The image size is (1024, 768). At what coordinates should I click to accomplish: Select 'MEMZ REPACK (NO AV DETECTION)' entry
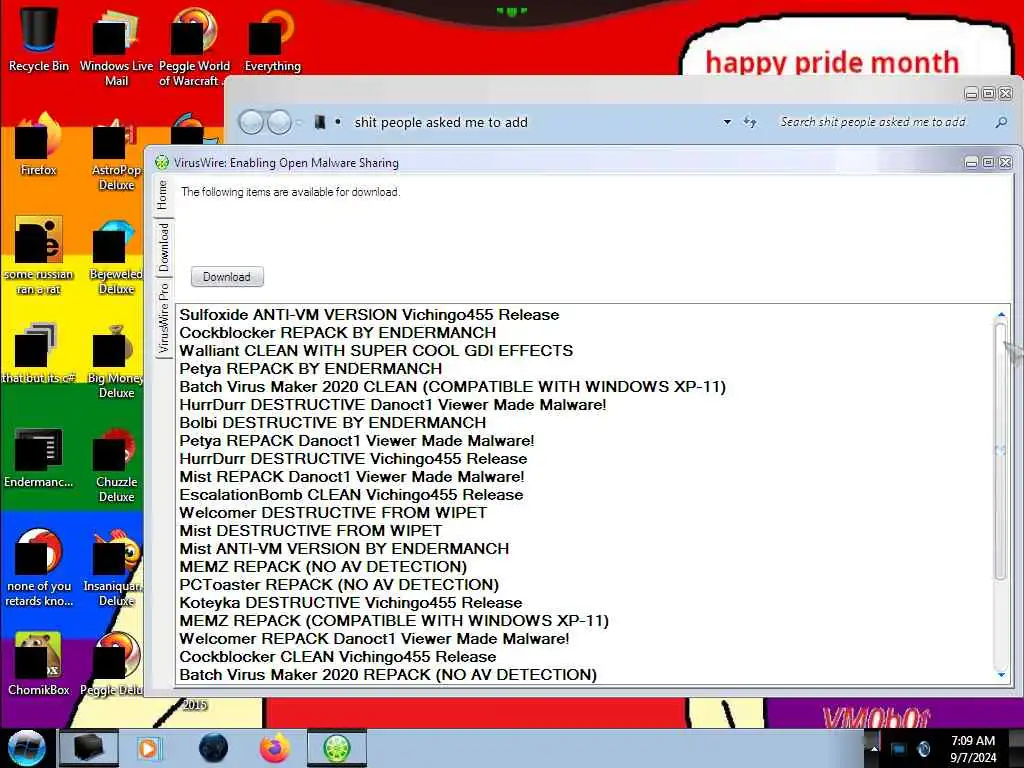tap(323, 566)
